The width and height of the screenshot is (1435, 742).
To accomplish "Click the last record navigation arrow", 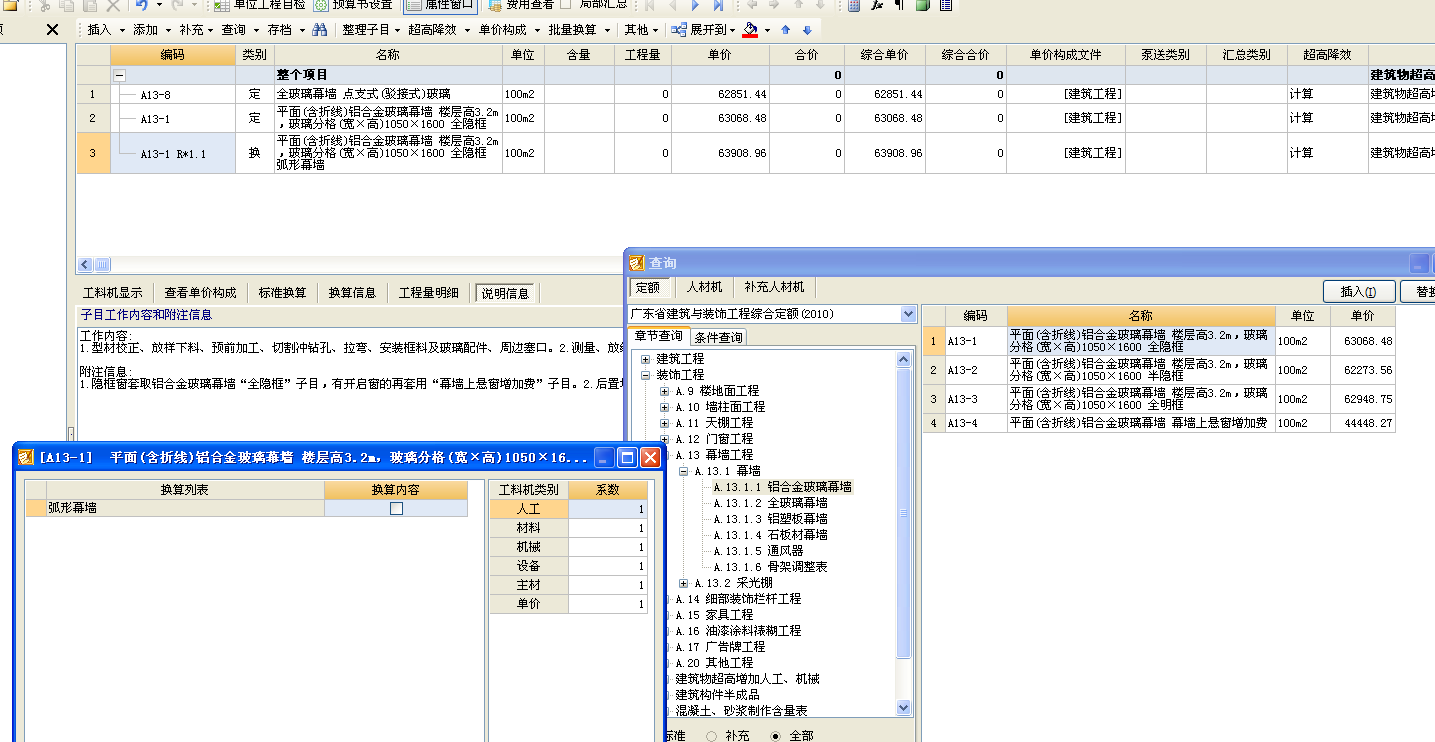I will coord(717,5).
